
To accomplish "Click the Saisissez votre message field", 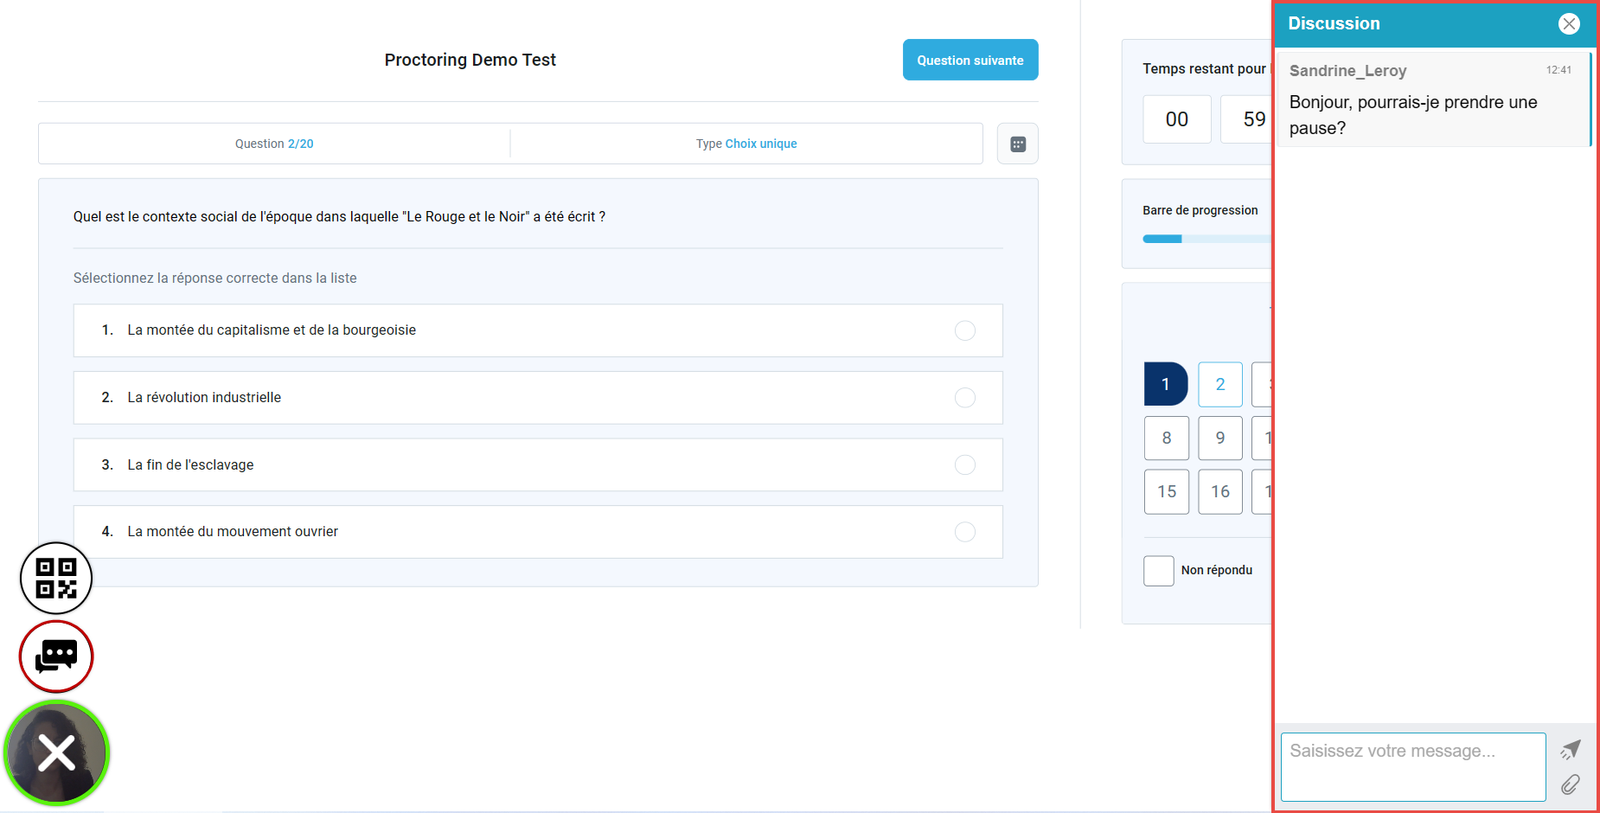I will coord(1412,766).
